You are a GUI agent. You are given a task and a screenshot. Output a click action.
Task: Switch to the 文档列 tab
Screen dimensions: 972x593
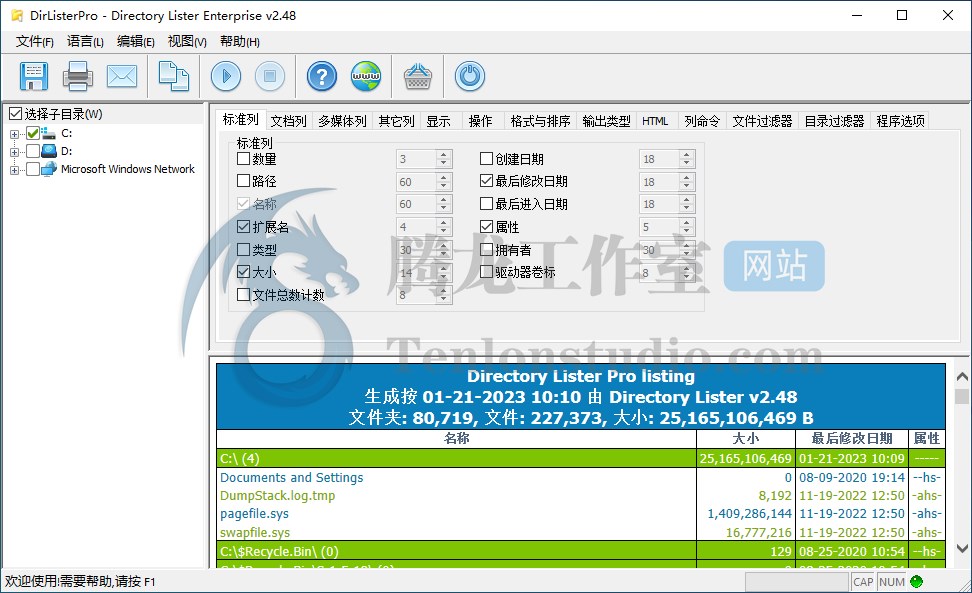click(x=288, y=121)
